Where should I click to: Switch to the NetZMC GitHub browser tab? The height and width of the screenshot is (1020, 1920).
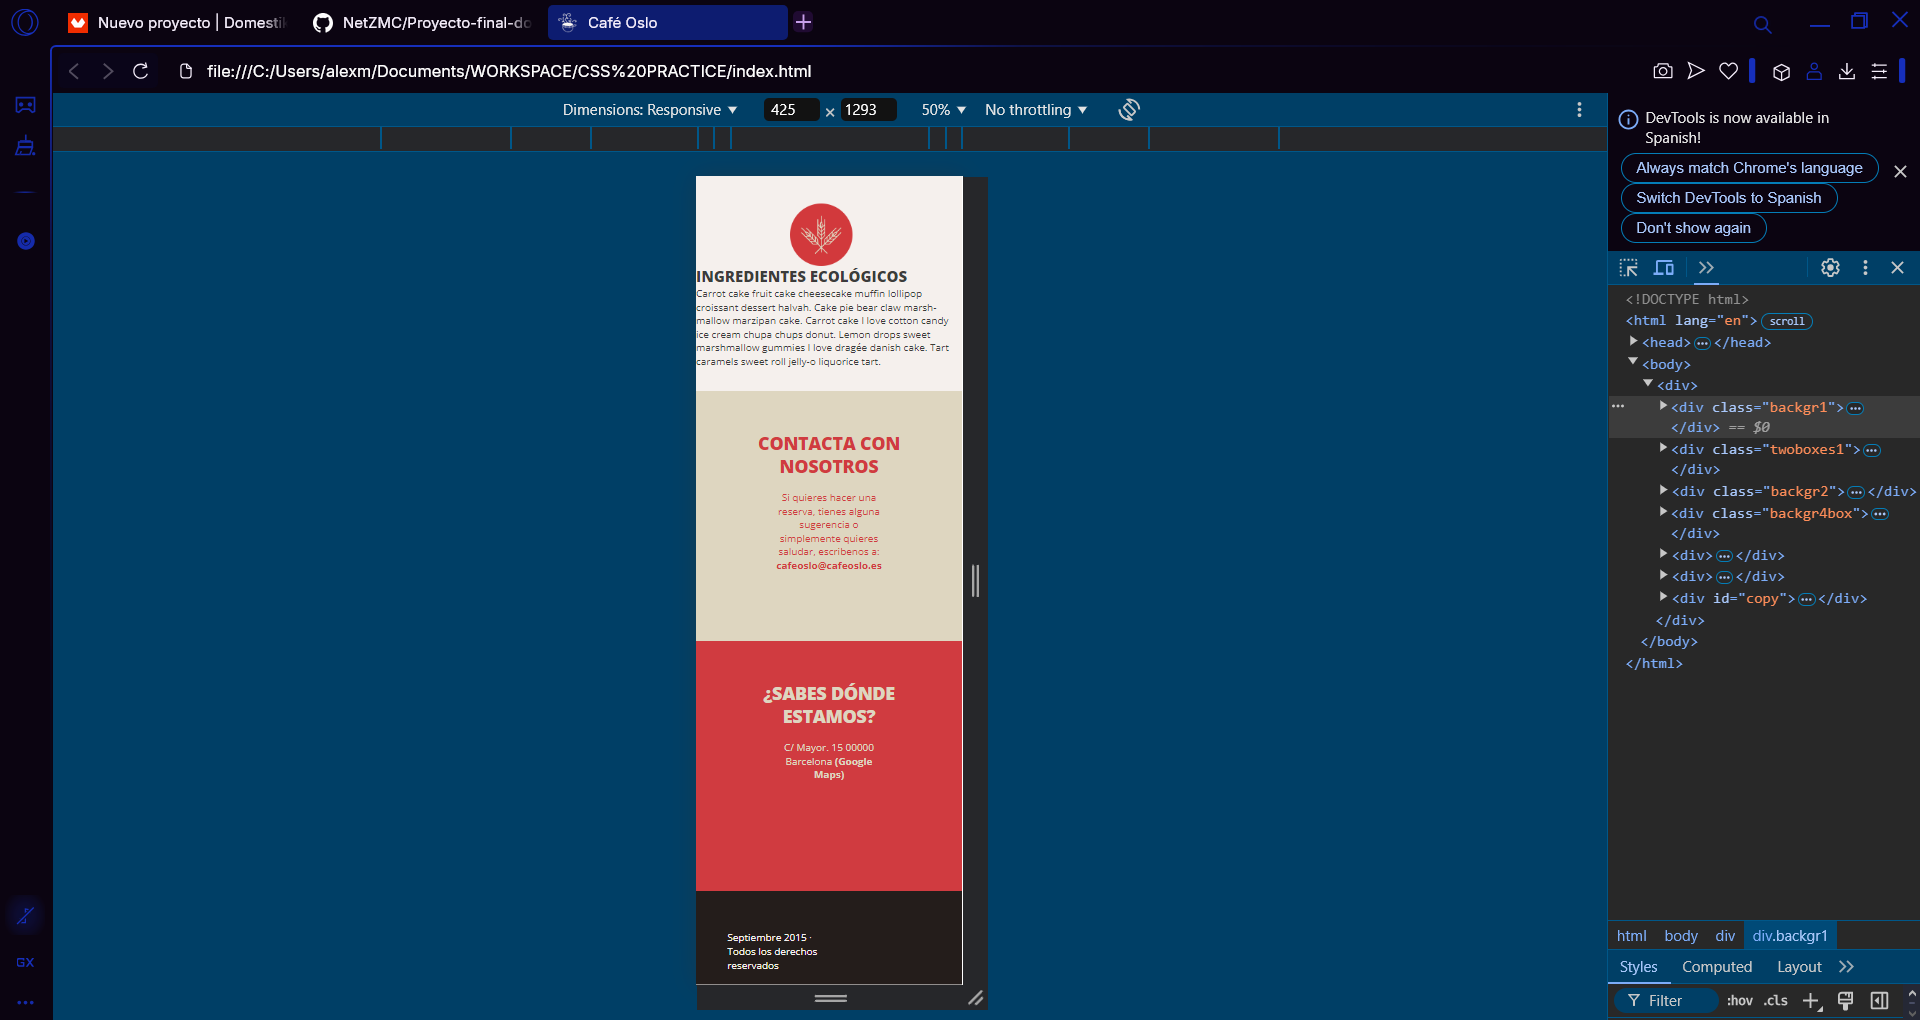tap(422, 22)
